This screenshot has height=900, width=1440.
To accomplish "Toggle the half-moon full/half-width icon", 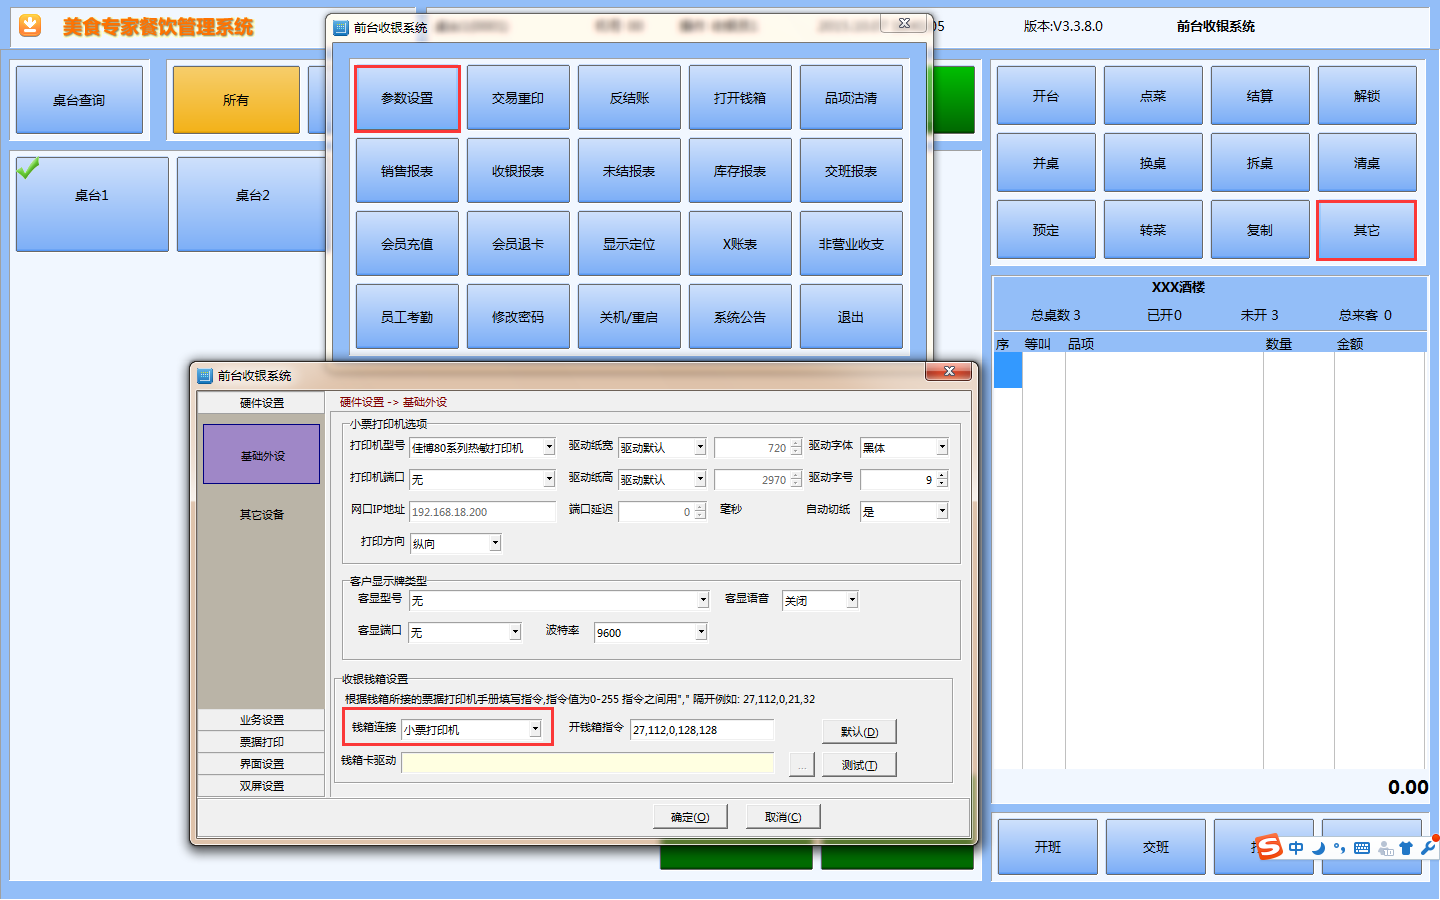I will point(1318,848).
